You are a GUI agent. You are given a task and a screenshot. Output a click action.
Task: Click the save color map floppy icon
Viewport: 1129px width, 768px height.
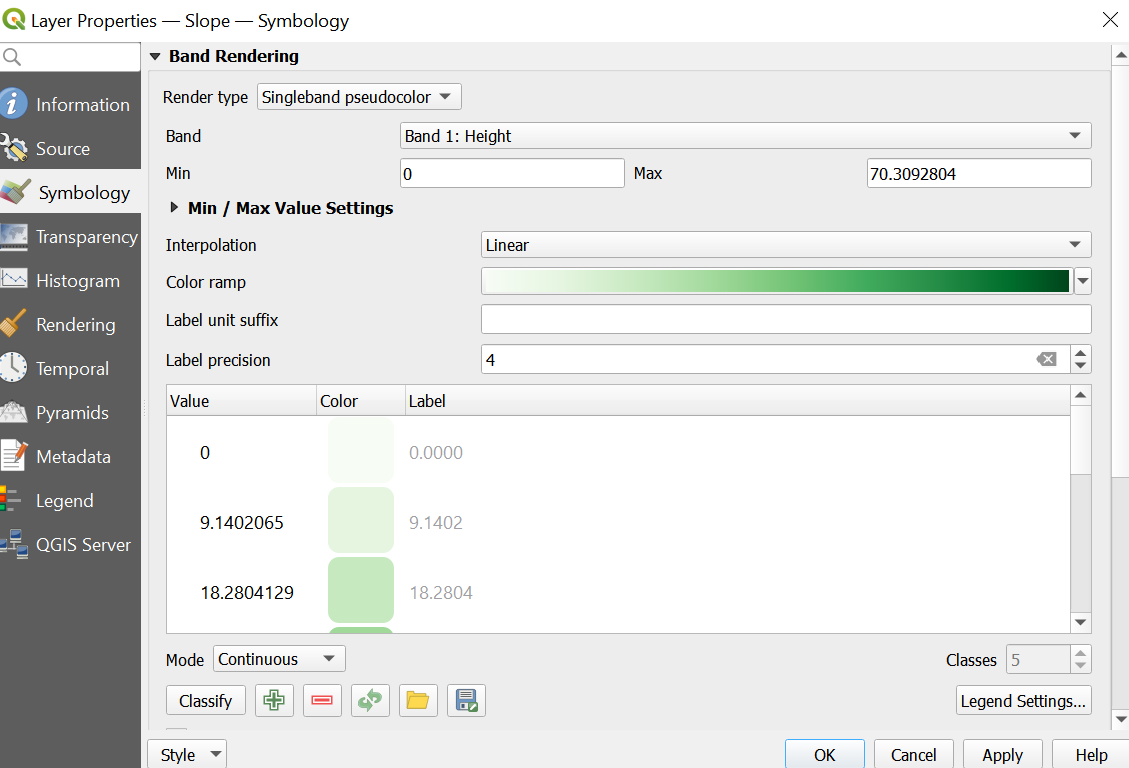click(466, 700)
